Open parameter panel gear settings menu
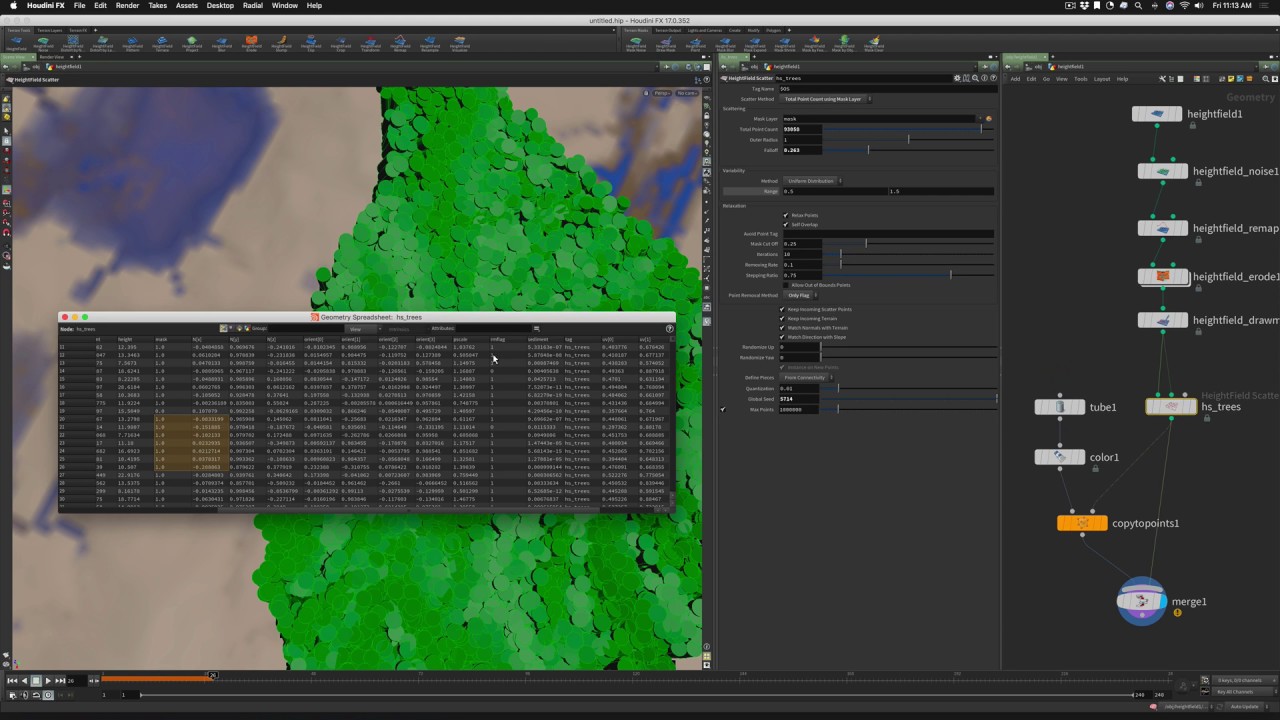Viewport: 1280px width, 720px height. 957,77
